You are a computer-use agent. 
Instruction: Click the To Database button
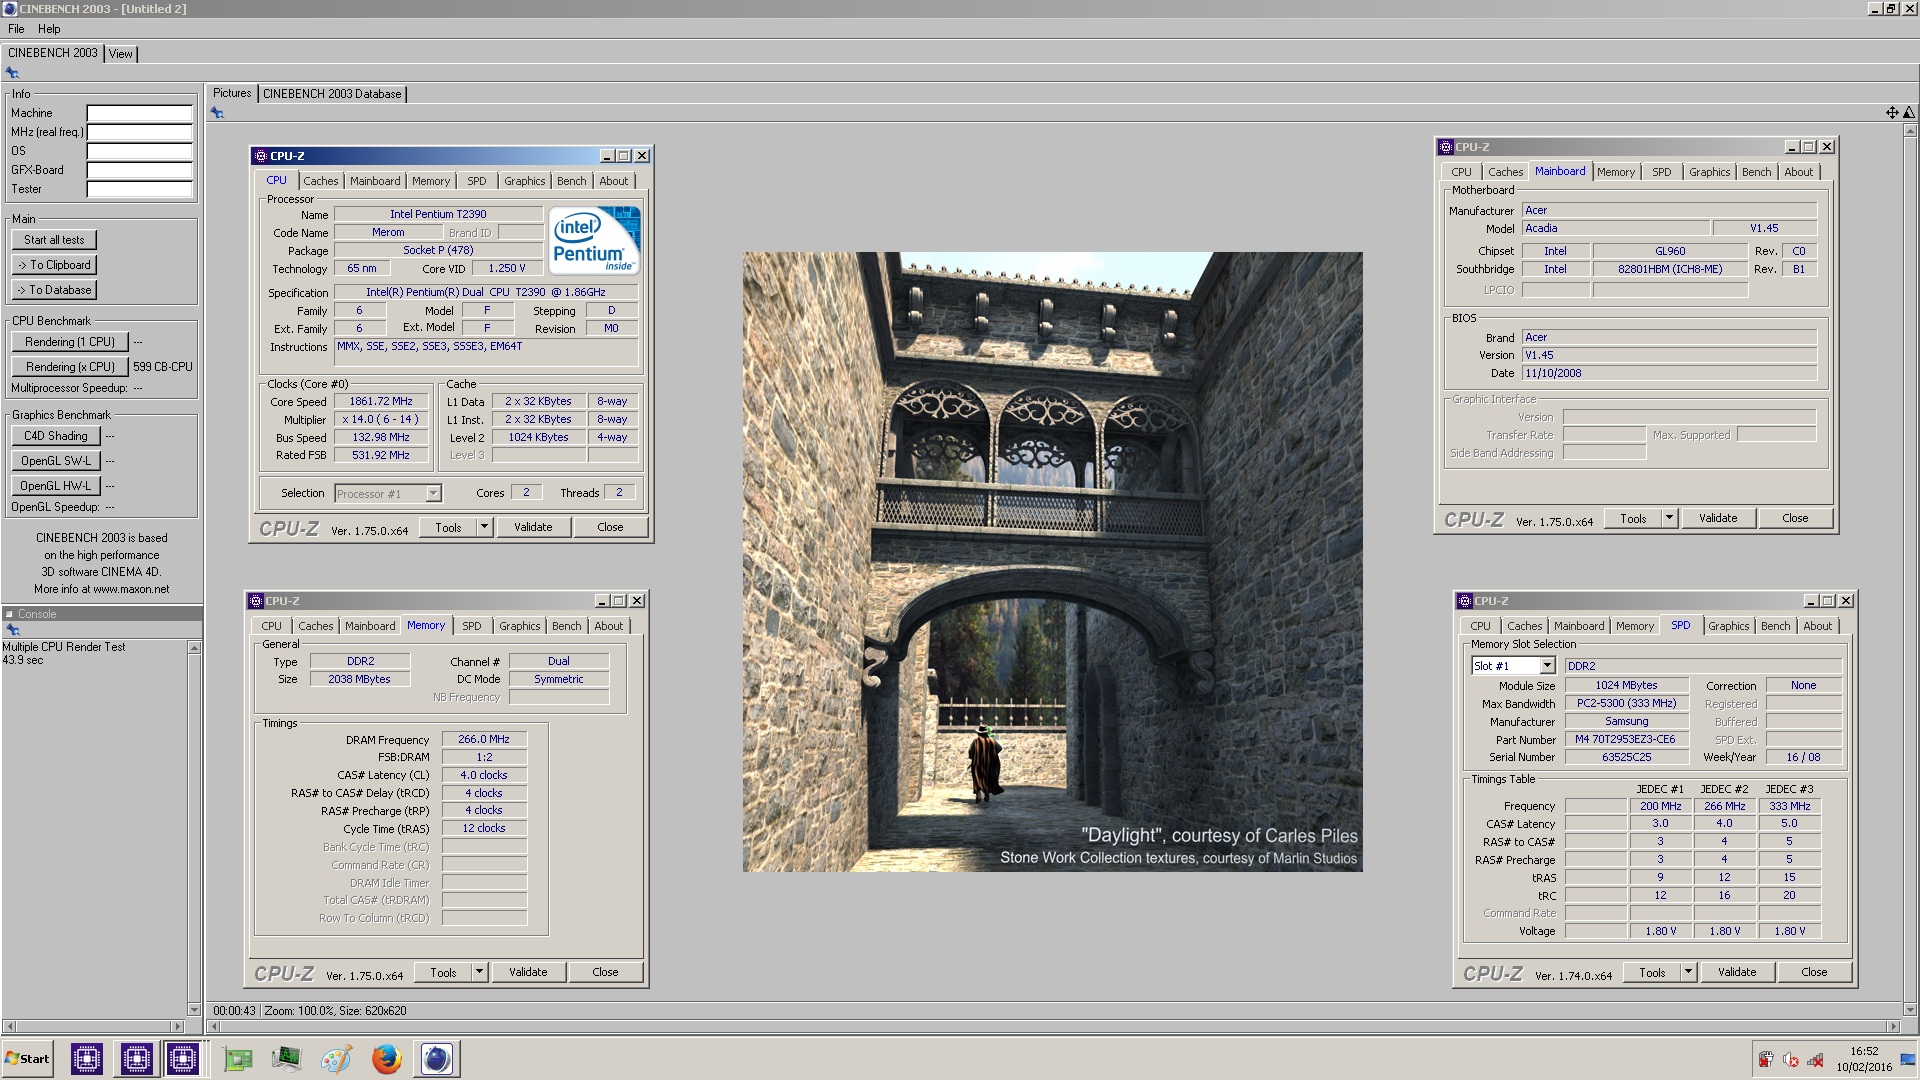(x=54, y=290)
